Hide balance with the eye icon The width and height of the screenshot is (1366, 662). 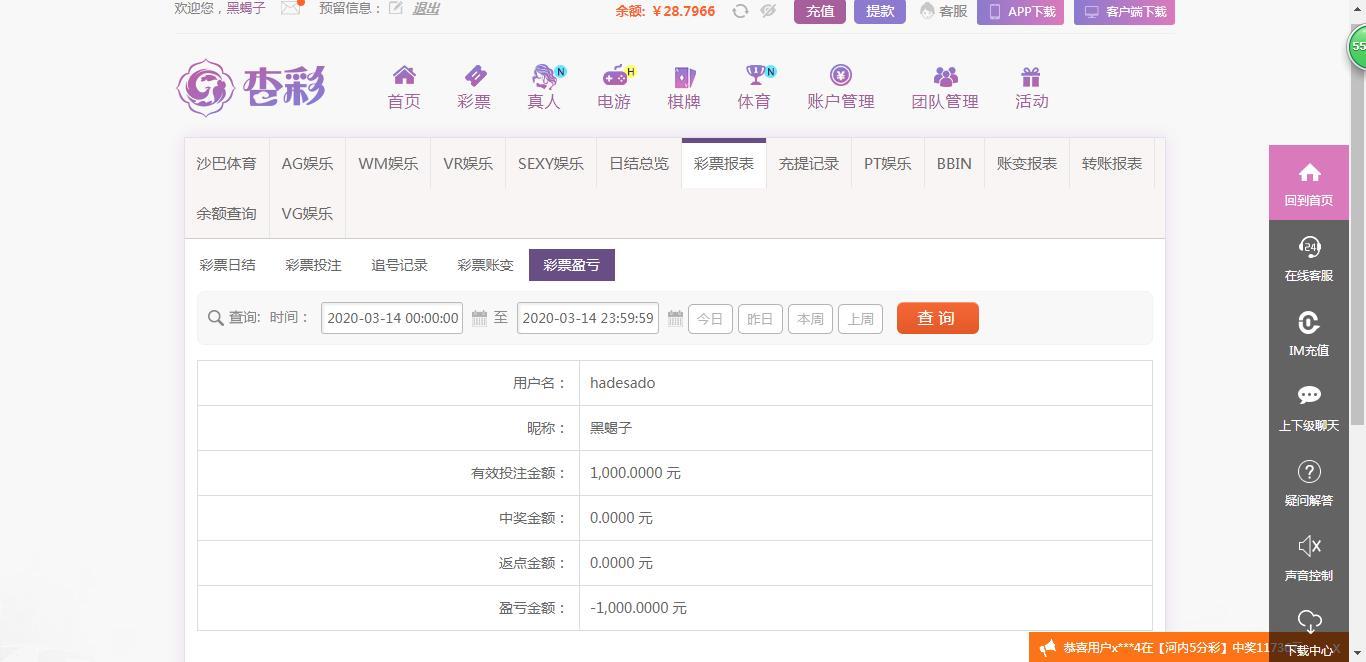coord(768,11)
